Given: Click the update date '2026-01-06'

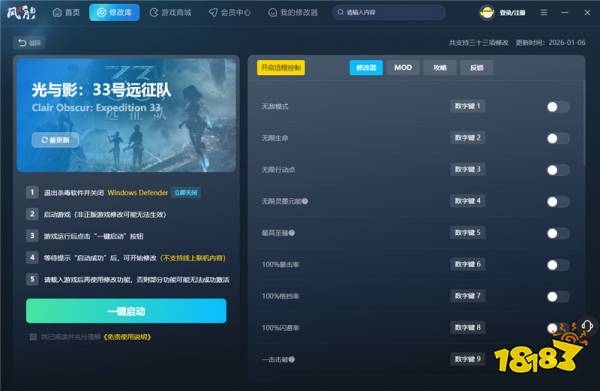Looking at the screenshot, I should click(x=567, y=42).
